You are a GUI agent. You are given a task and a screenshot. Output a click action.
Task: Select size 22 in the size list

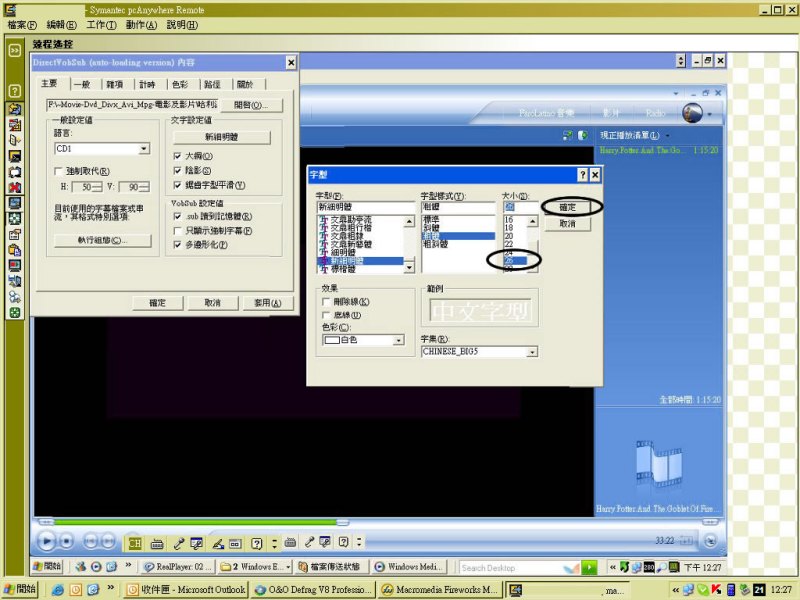coord(509,244)
